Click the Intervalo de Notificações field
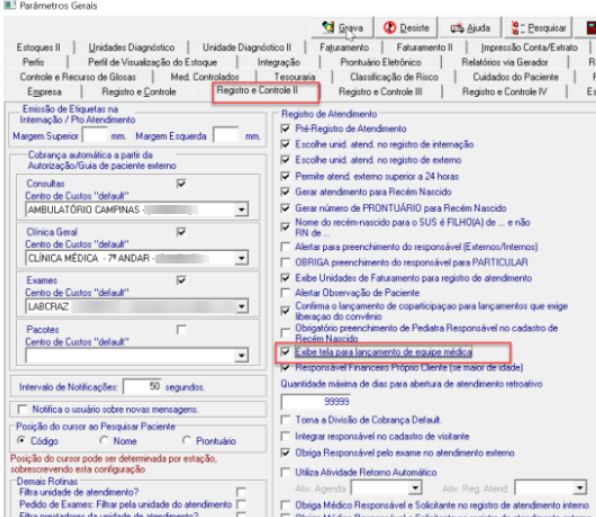The height and width of the screenshot is (517, 596). [143, 387]
